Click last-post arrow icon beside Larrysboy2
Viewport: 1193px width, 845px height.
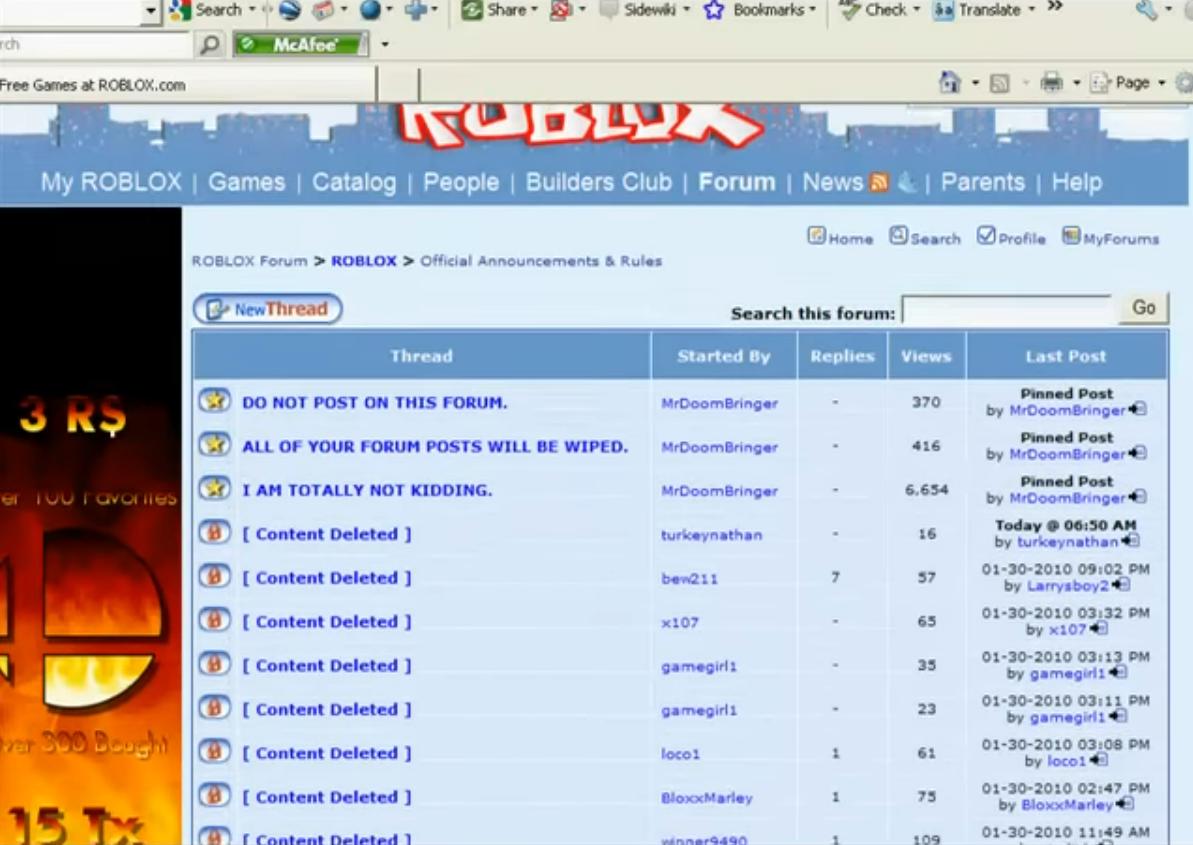tap(1120, 585)
